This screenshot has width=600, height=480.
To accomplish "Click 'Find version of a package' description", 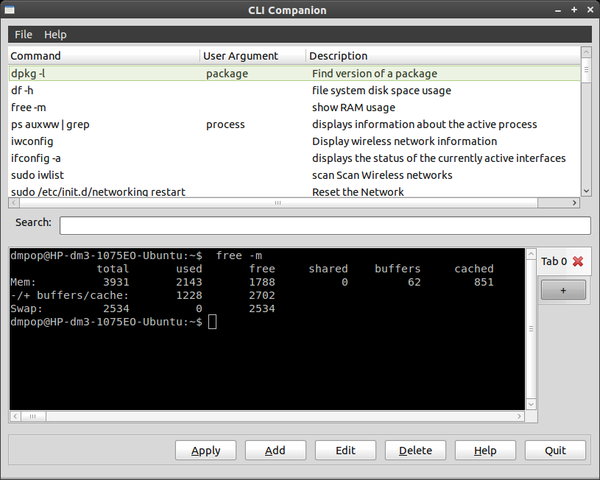I will (375, 73).
